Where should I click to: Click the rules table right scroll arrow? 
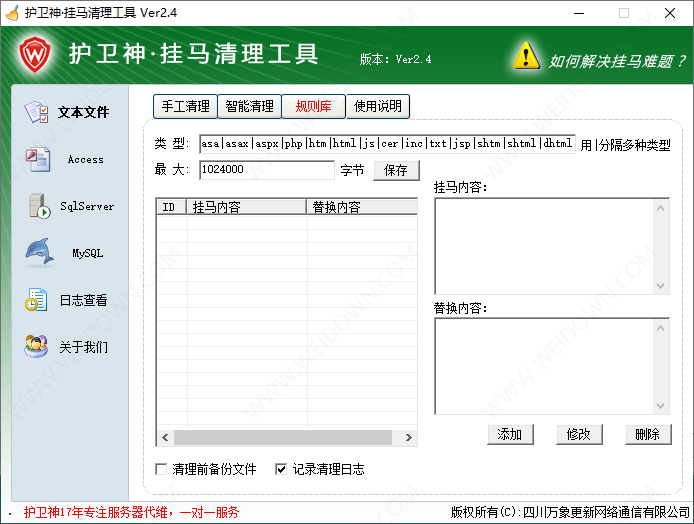409,438
